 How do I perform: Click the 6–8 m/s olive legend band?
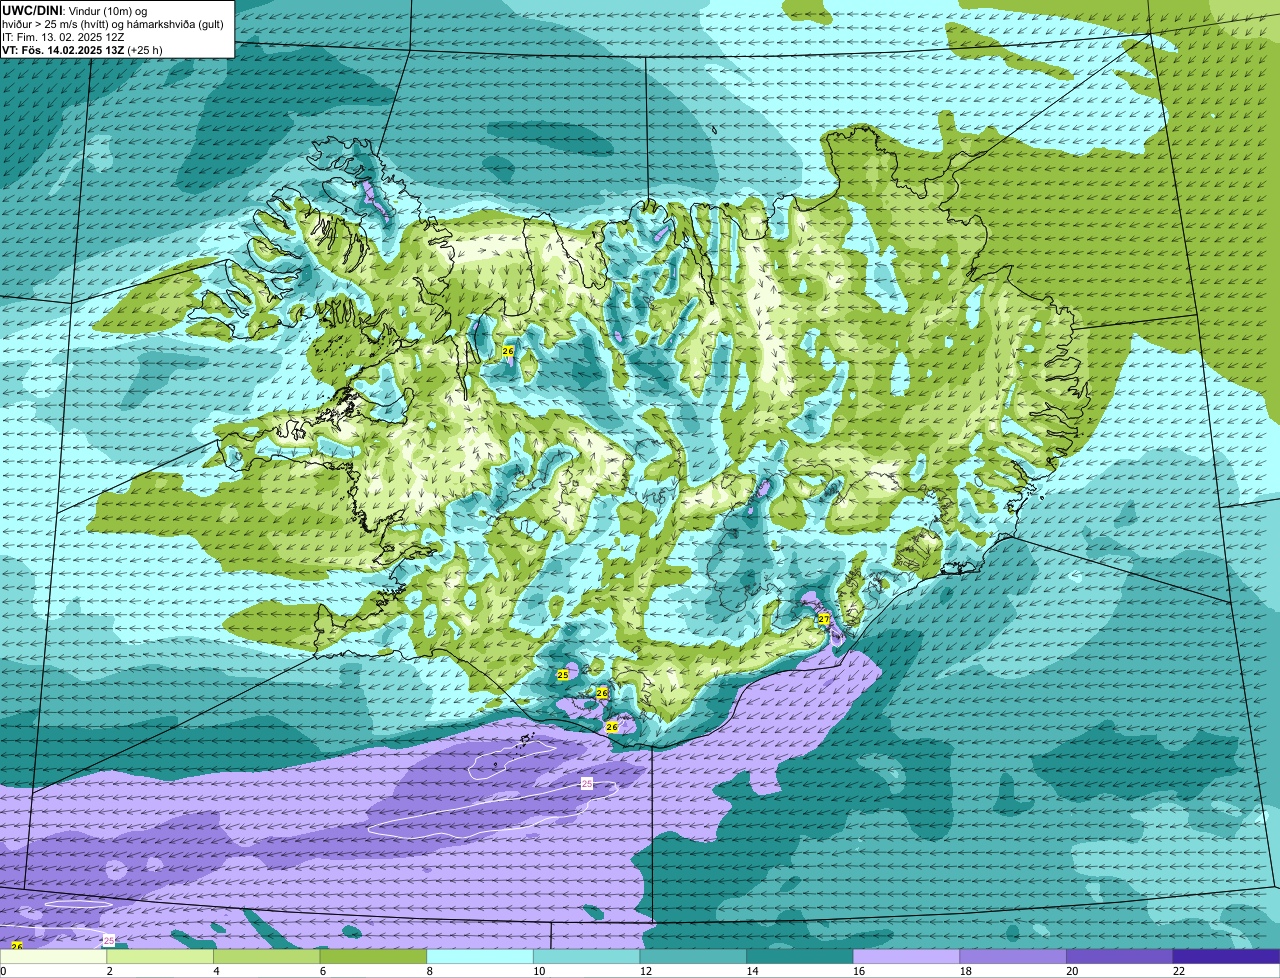click(373, 956)
